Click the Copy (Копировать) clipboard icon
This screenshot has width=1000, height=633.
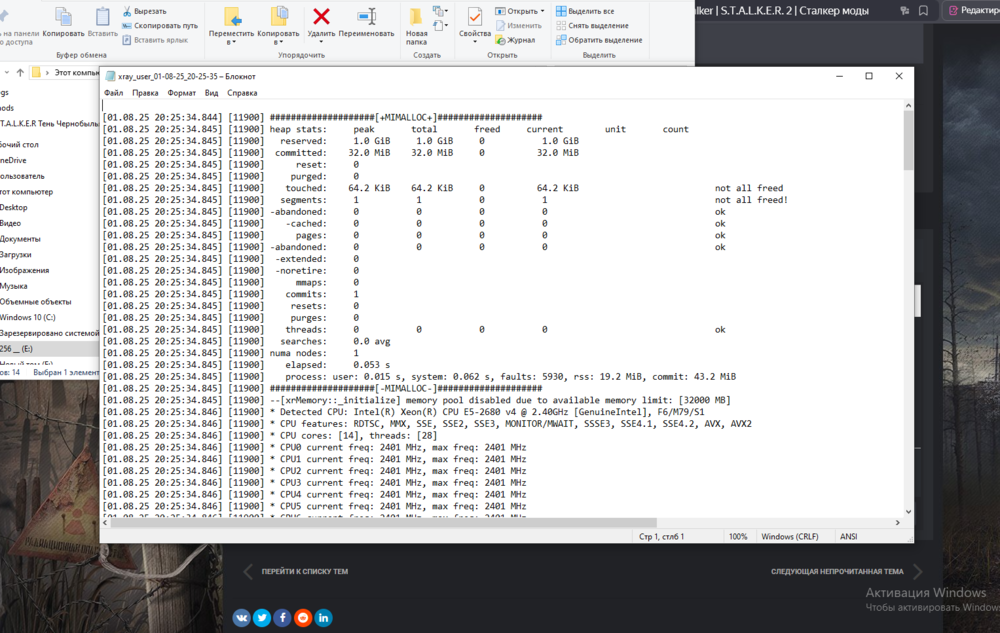(x=63, y=18)
